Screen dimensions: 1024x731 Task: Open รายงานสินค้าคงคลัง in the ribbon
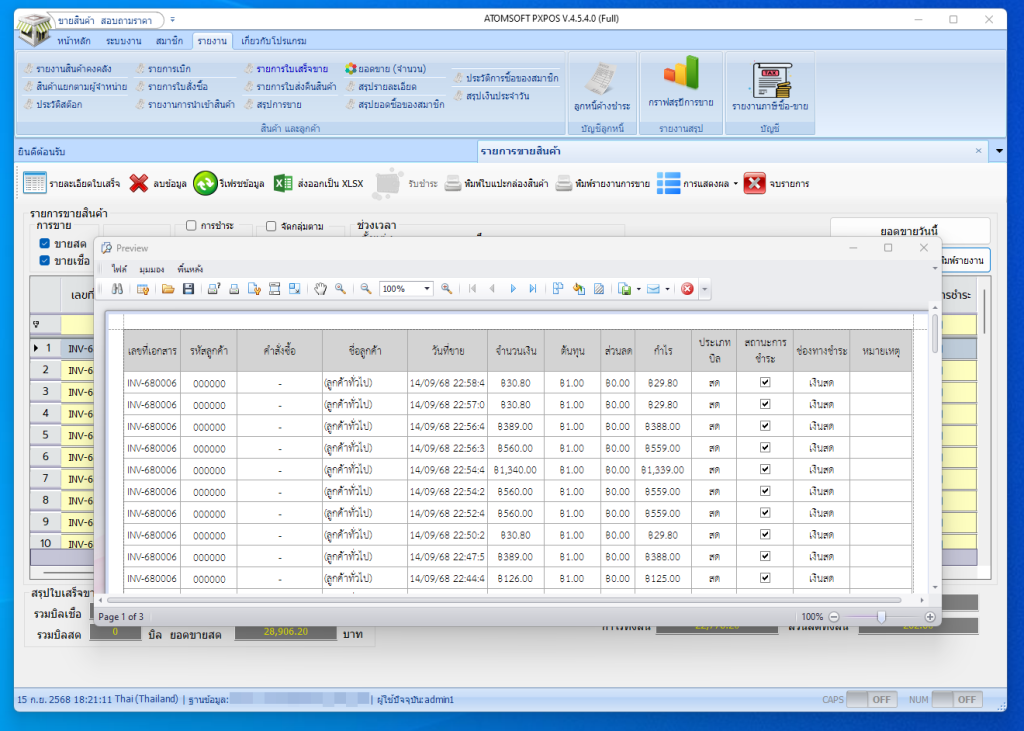click(68, 69)
